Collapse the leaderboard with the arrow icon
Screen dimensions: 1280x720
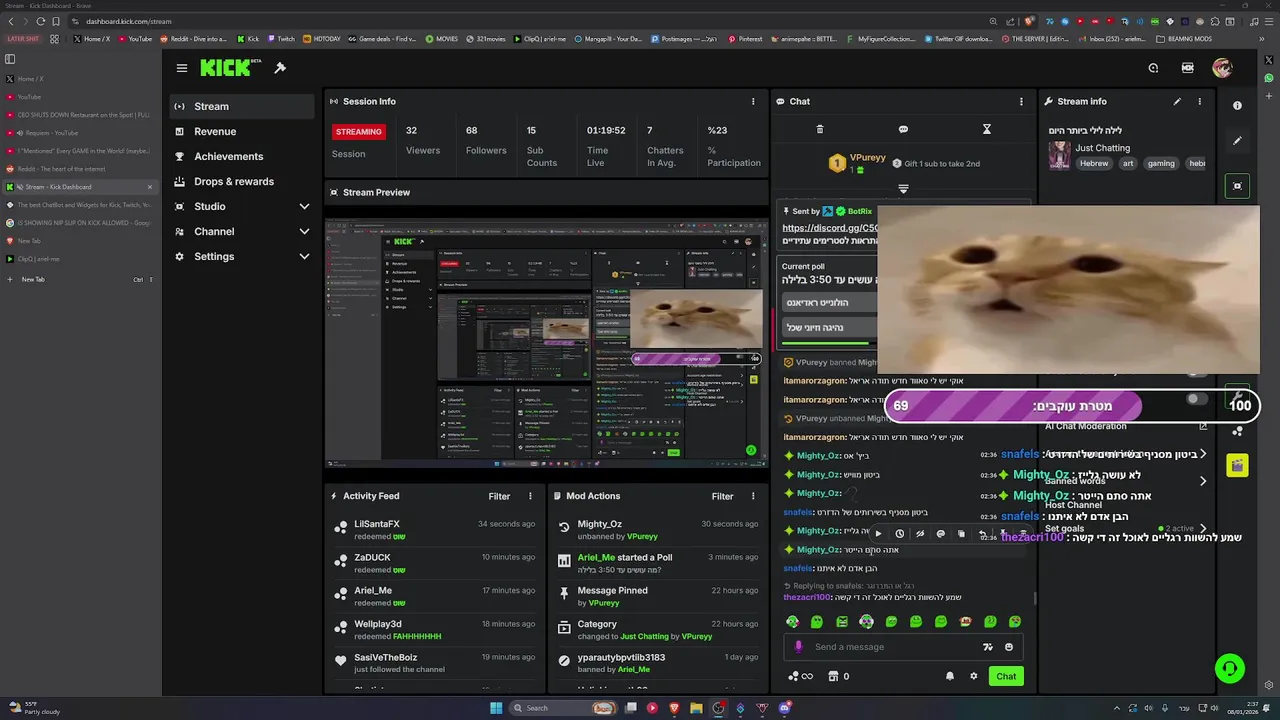pyautogui.click(x=903, y=189)
